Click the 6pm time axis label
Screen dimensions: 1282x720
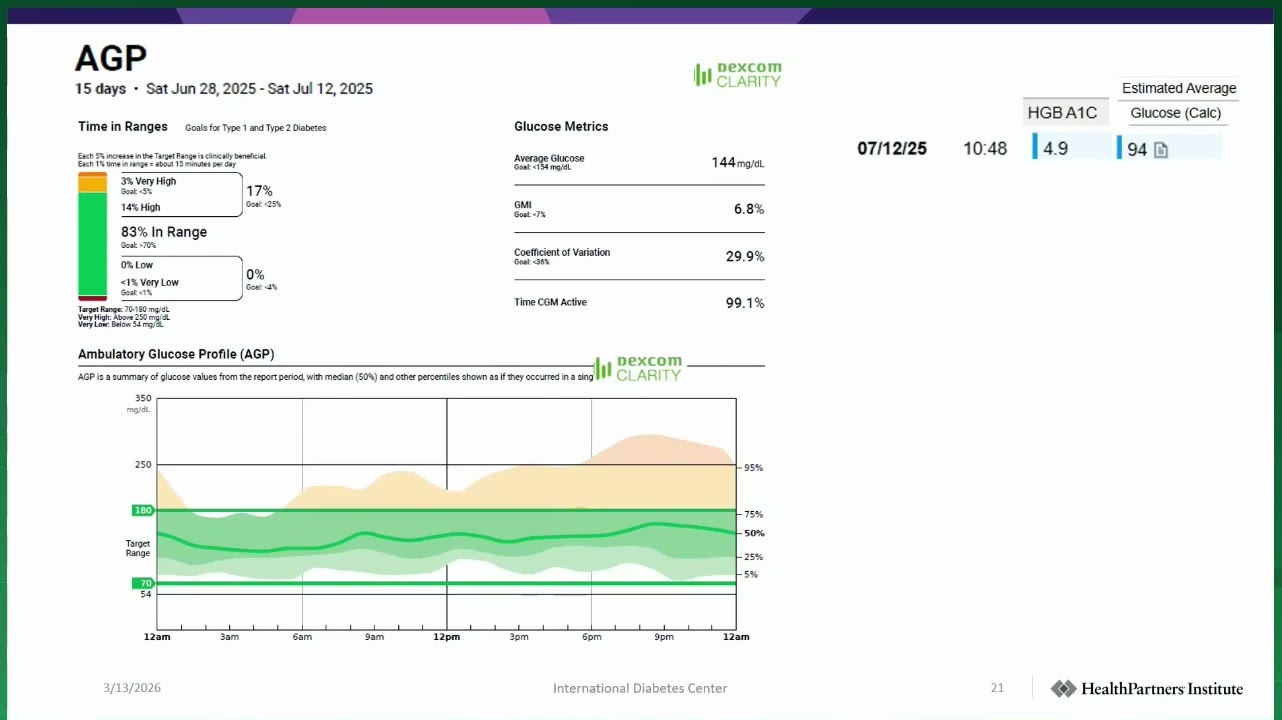tap(592, 637)
